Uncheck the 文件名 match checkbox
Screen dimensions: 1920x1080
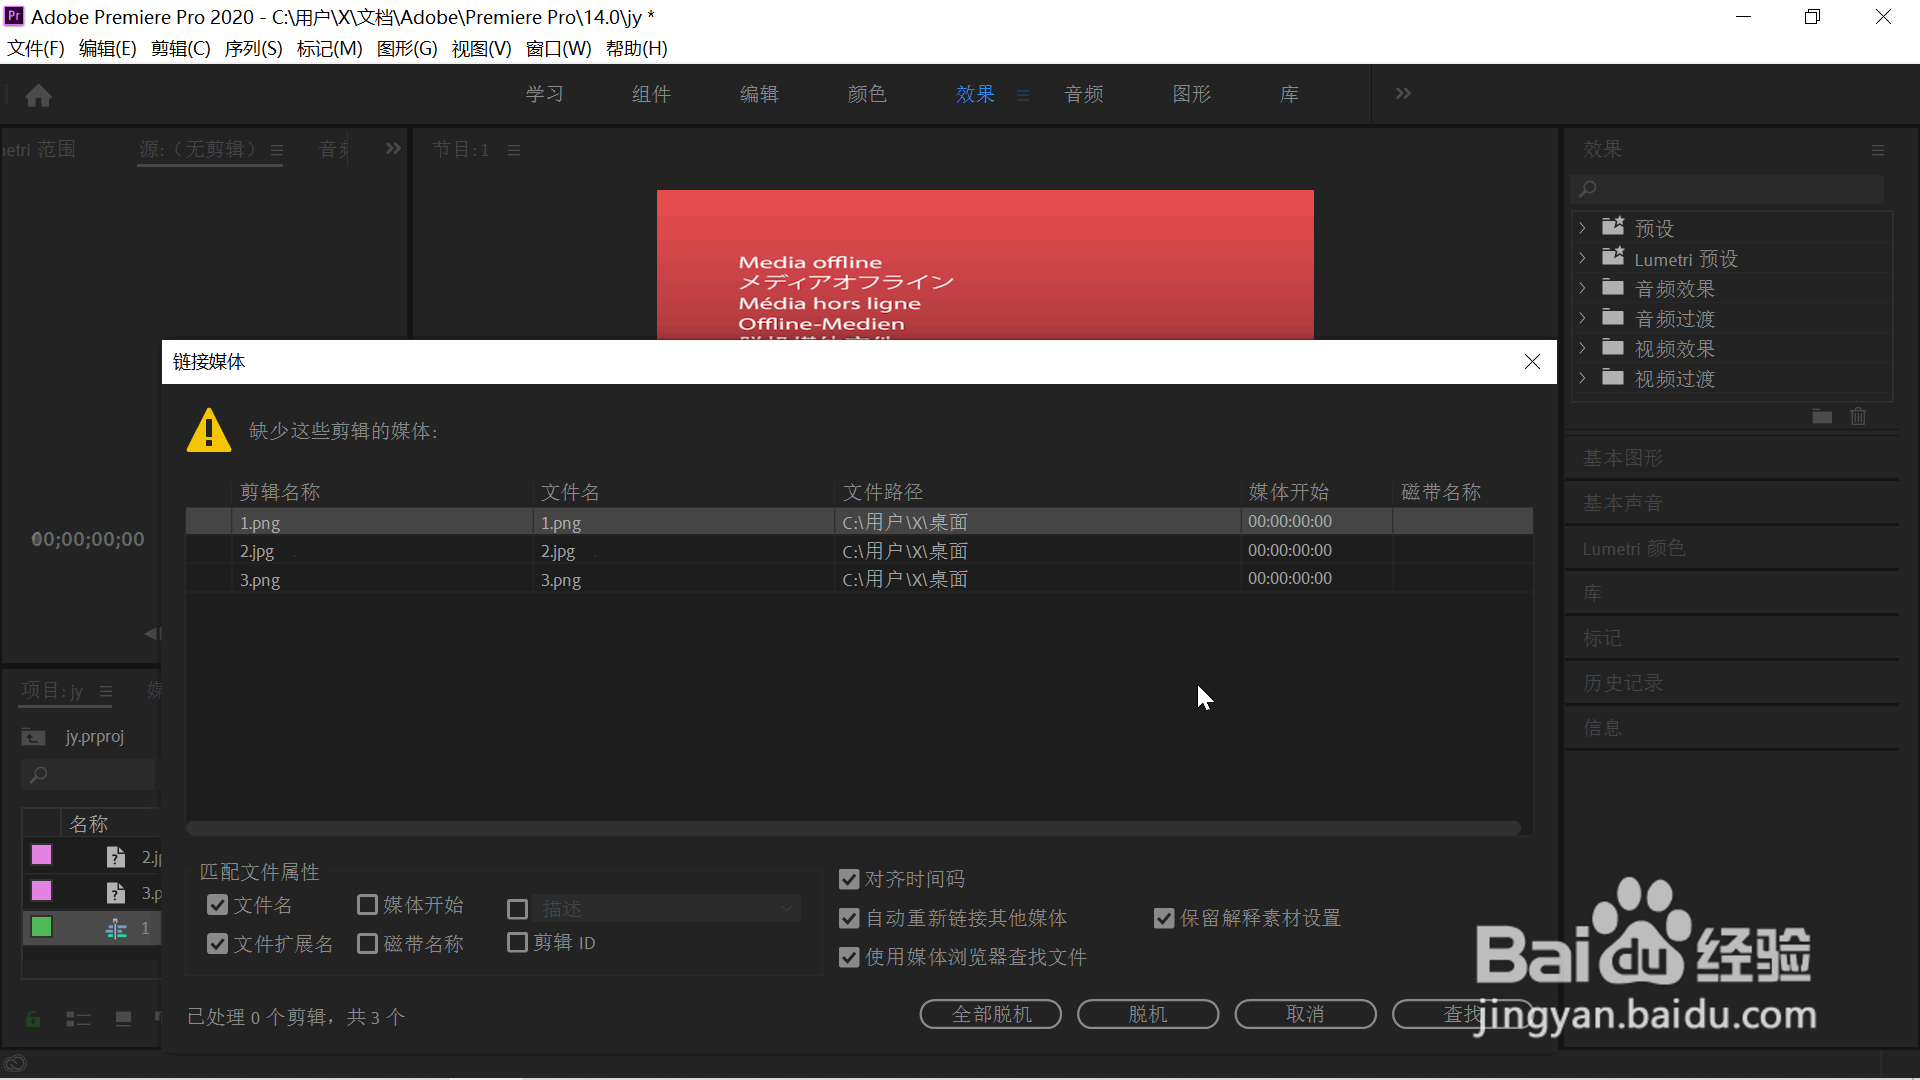[x=217, y=905]
